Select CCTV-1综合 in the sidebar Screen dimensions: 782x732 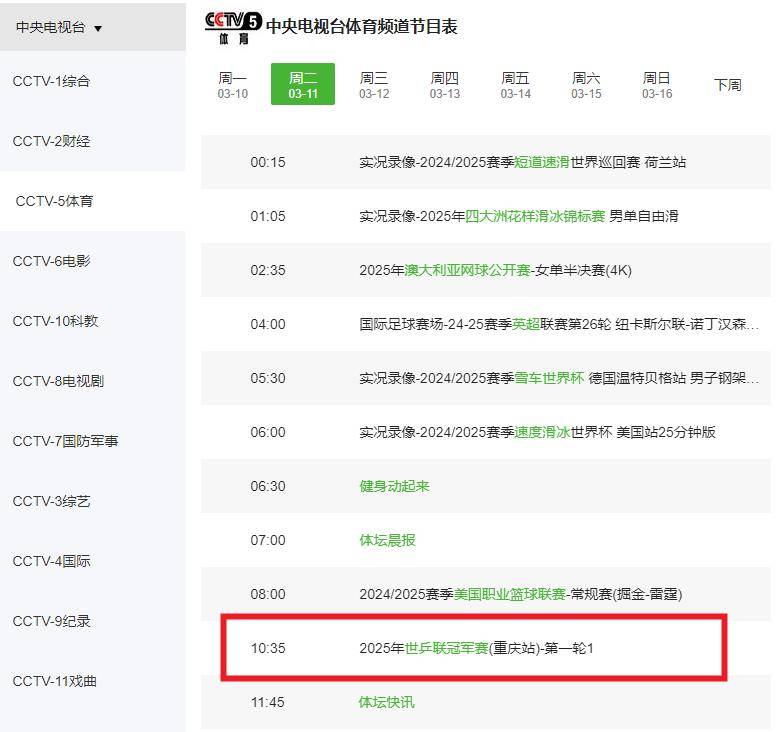pyautogui.click(x=51, y=81)
